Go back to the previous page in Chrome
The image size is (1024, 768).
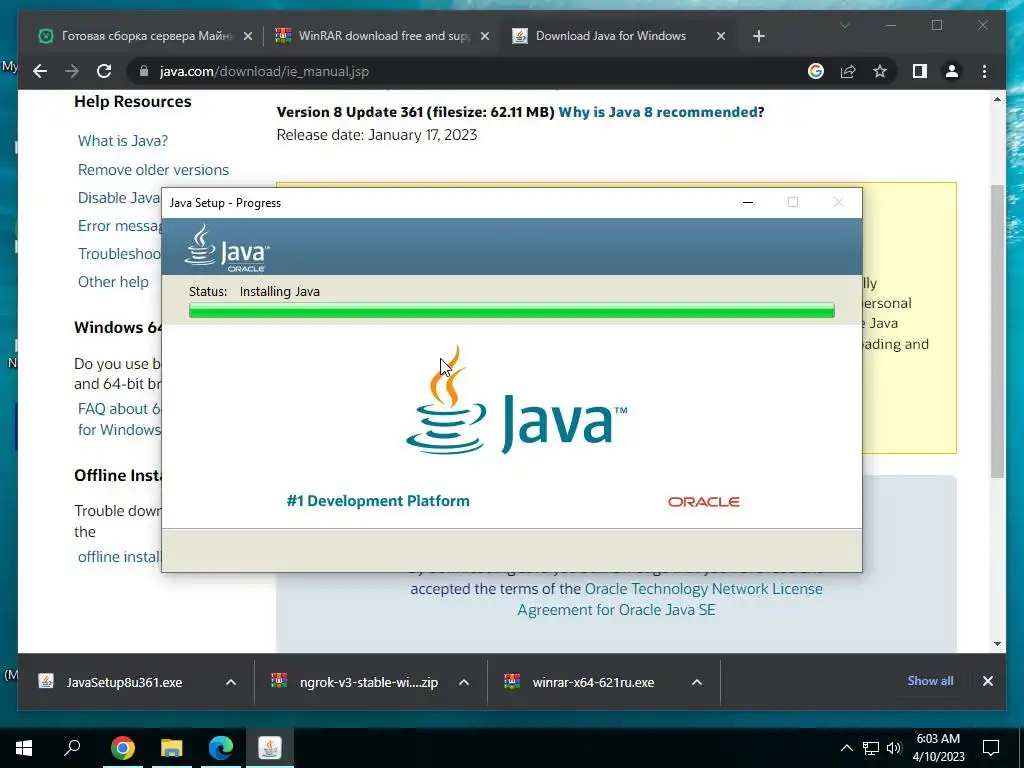(x=40, y=71)
